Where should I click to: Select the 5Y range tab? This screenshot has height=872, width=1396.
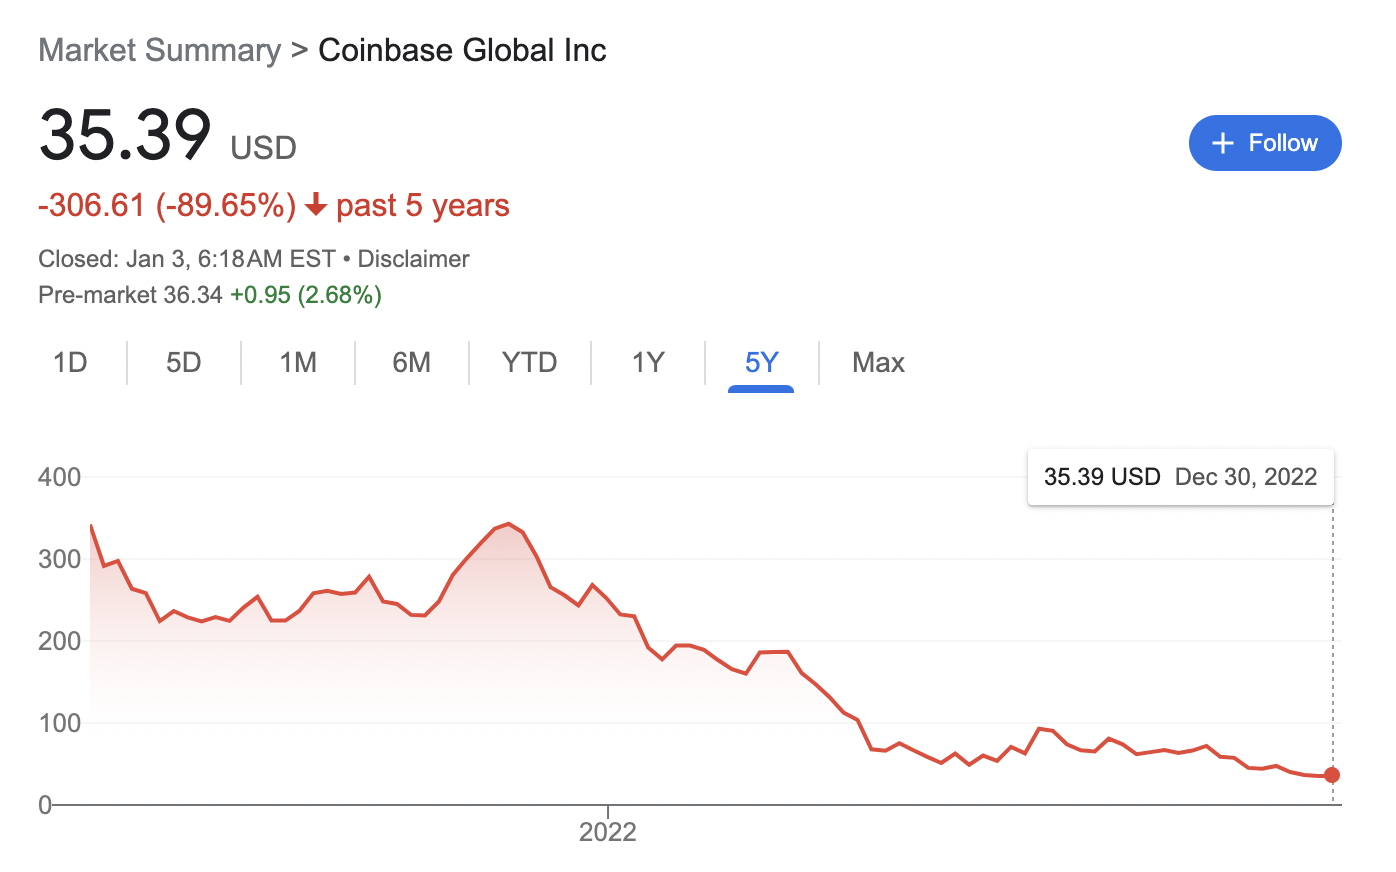pos(761,362)
